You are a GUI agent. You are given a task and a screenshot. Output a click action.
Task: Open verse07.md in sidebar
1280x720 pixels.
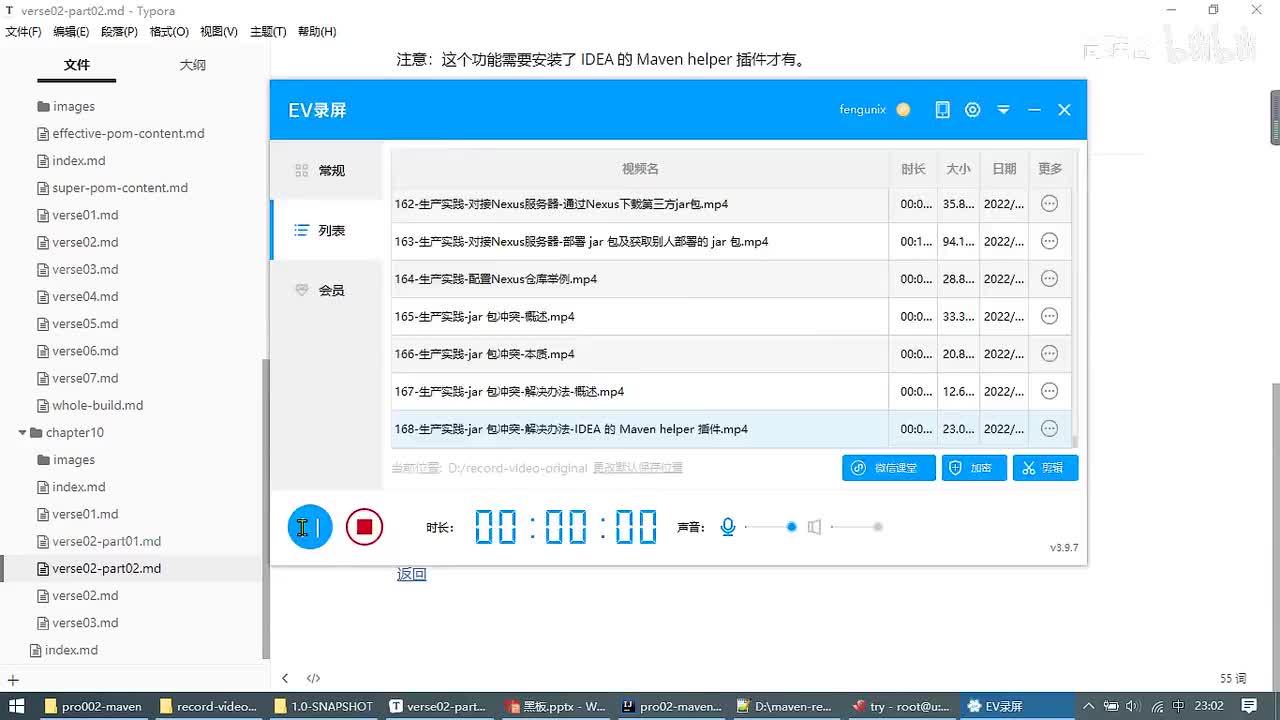85,379
